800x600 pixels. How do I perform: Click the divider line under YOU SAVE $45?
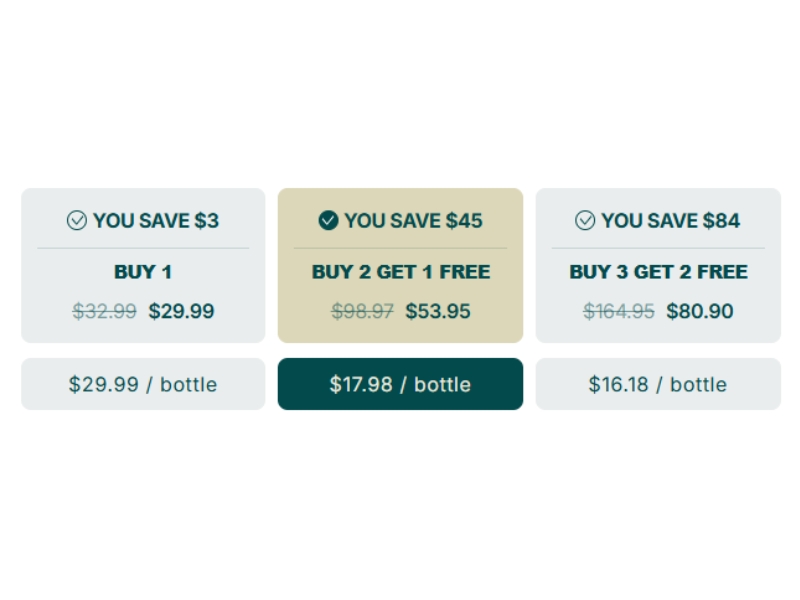tap(400, 248)
